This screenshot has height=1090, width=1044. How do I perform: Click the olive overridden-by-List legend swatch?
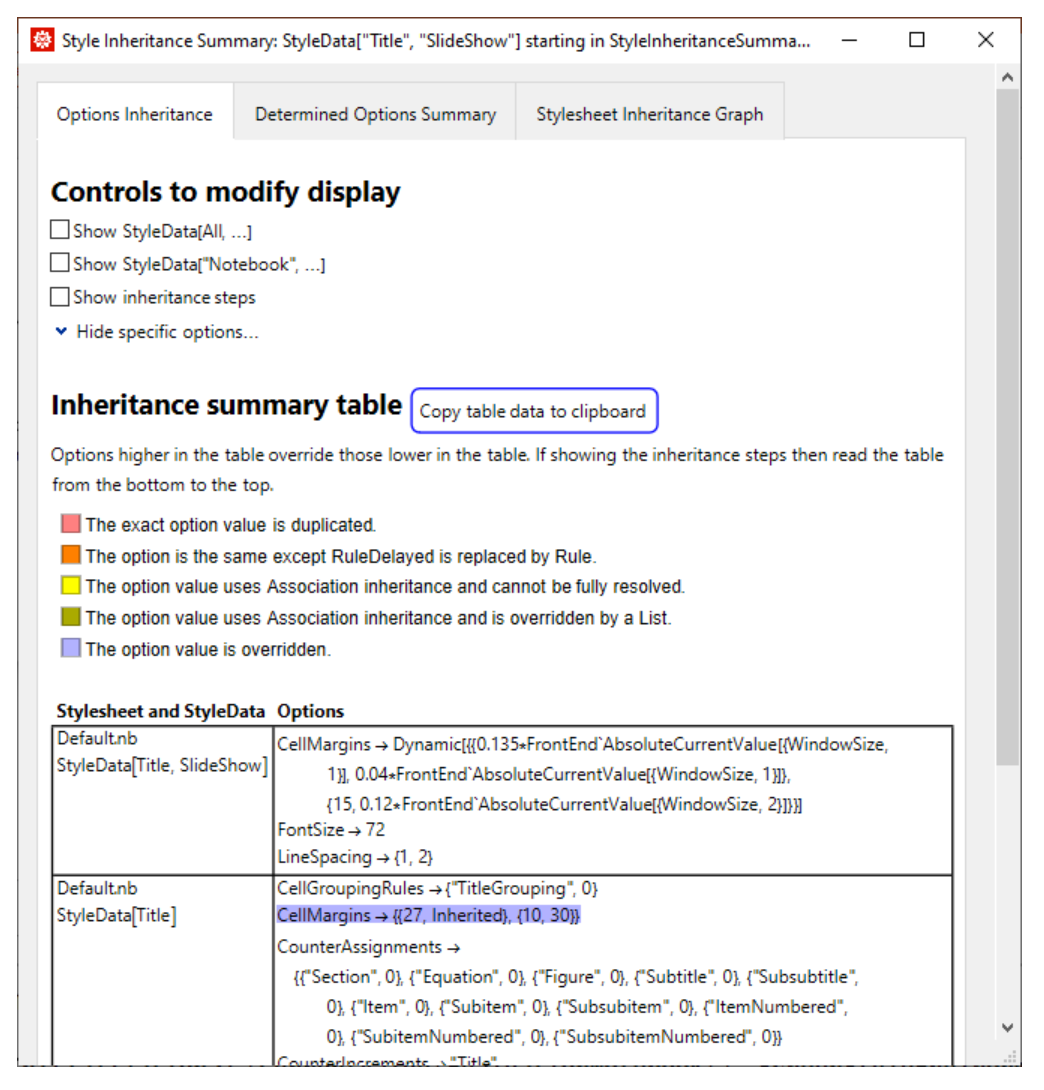click(x=70, y=618)
